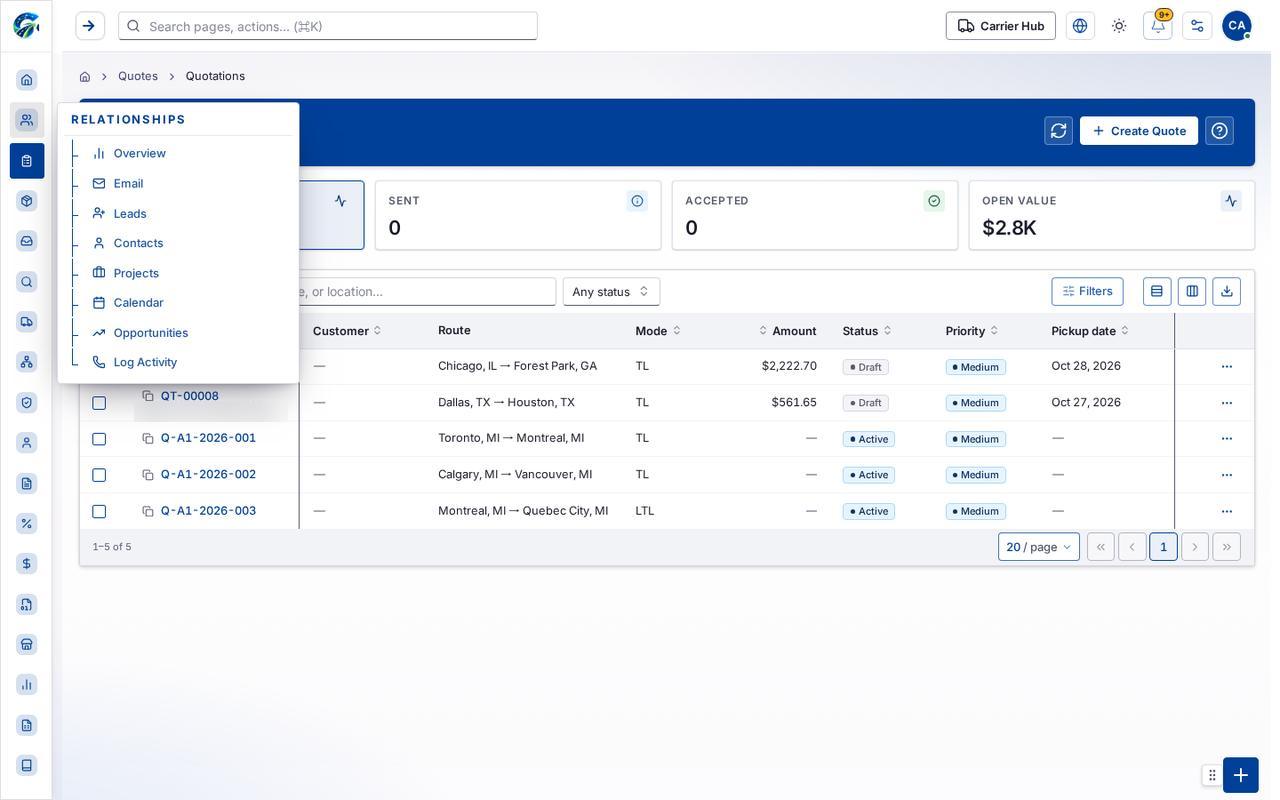This screenshot has height=800, width=1280.
Task: Open the Any status dropdown
Action: [x=611, y=292]
